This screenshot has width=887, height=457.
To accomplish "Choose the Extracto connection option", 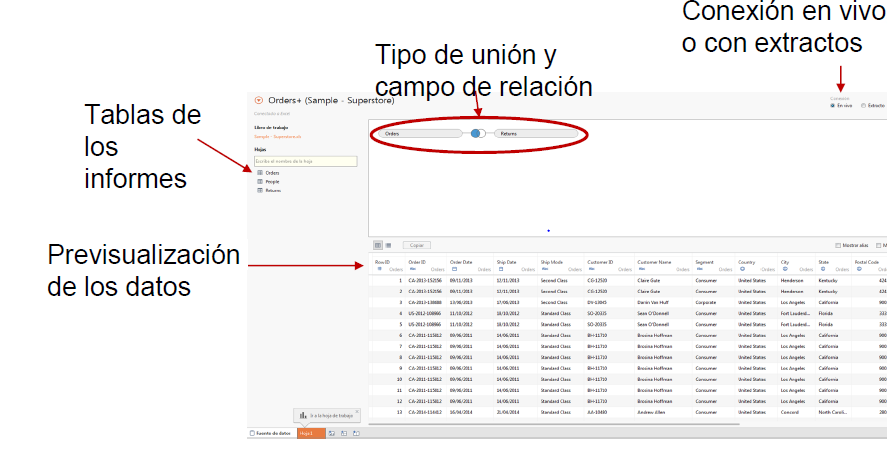I will [x=873, y=105].
